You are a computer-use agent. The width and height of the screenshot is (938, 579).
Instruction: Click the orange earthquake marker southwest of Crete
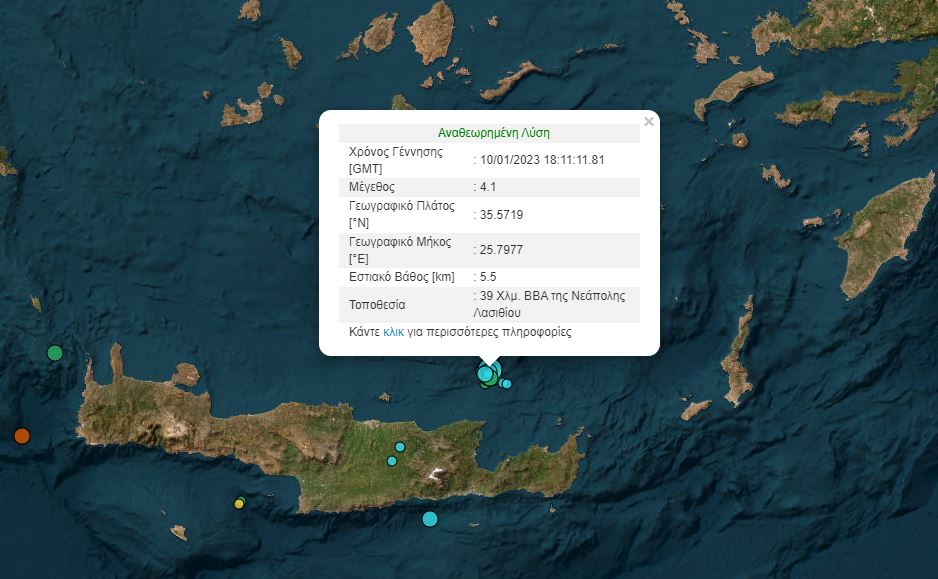[21, 435]
